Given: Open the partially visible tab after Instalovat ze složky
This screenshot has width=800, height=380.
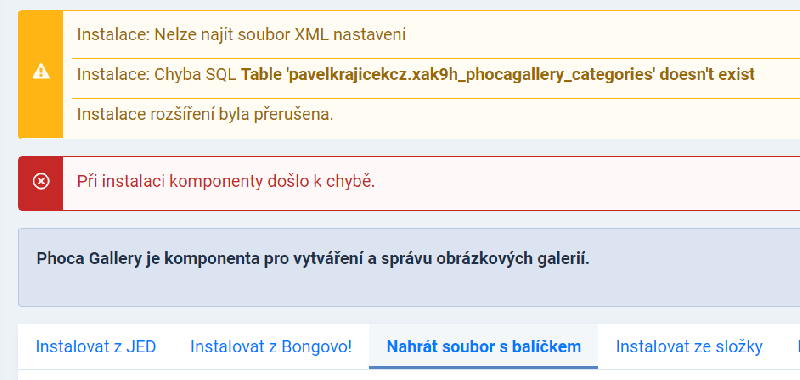Looking at the screenshot, I should point(797,347).
